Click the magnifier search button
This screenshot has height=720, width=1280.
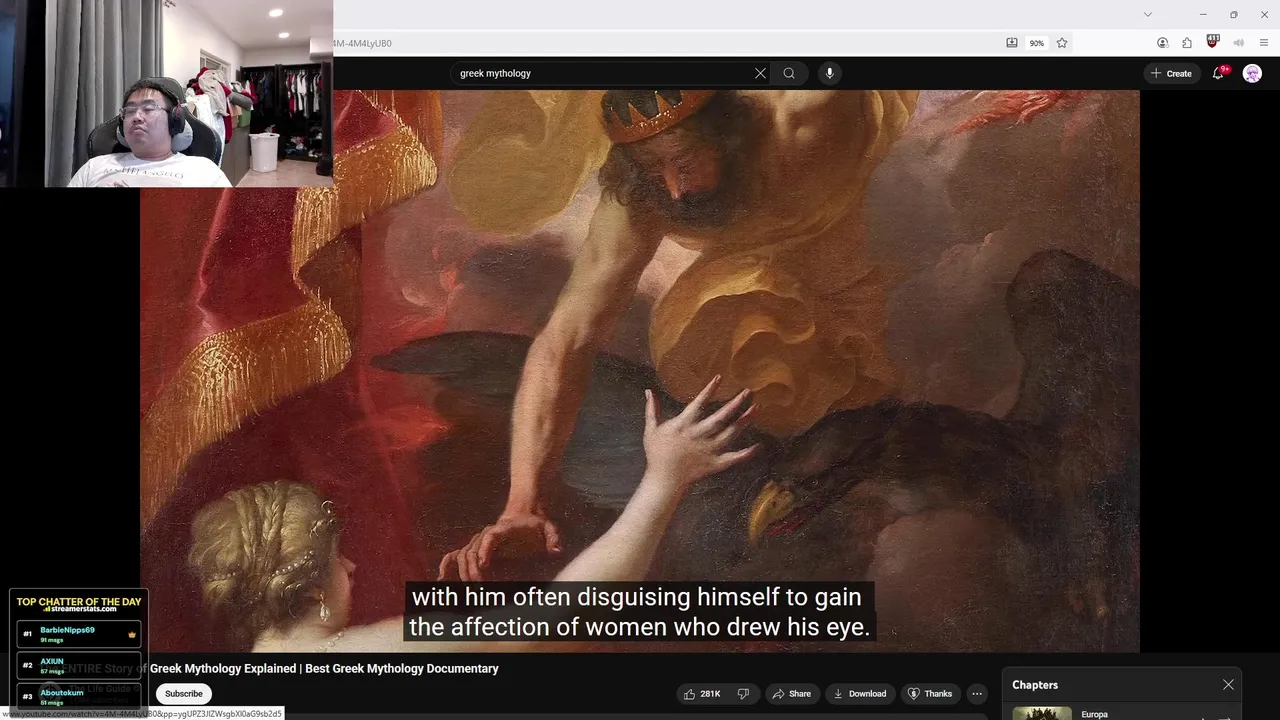pyautogui.click(x=789, y=73)
